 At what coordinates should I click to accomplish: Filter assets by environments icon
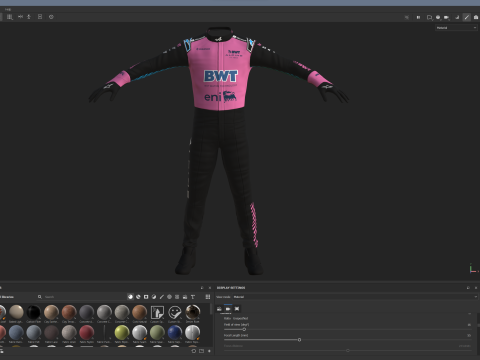point(185,297)
